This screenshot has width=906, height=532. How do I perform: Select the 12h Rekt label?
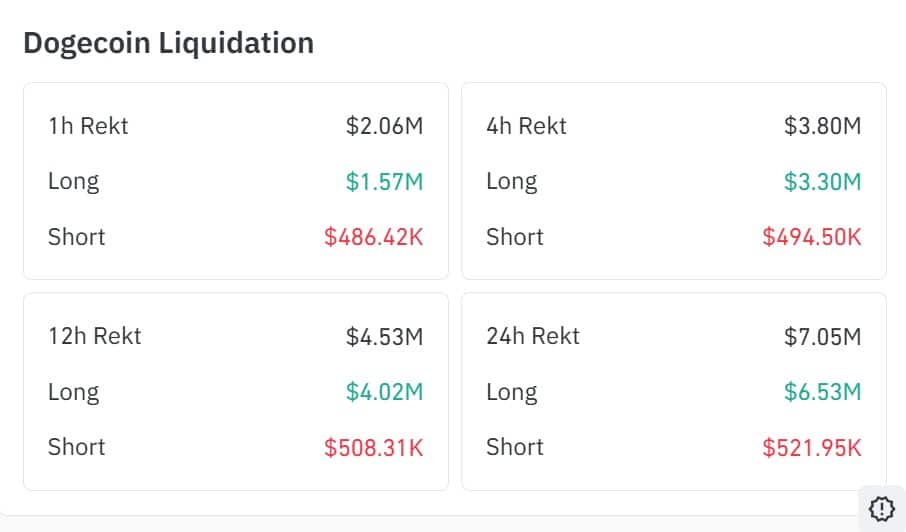(x=94, y=336)
